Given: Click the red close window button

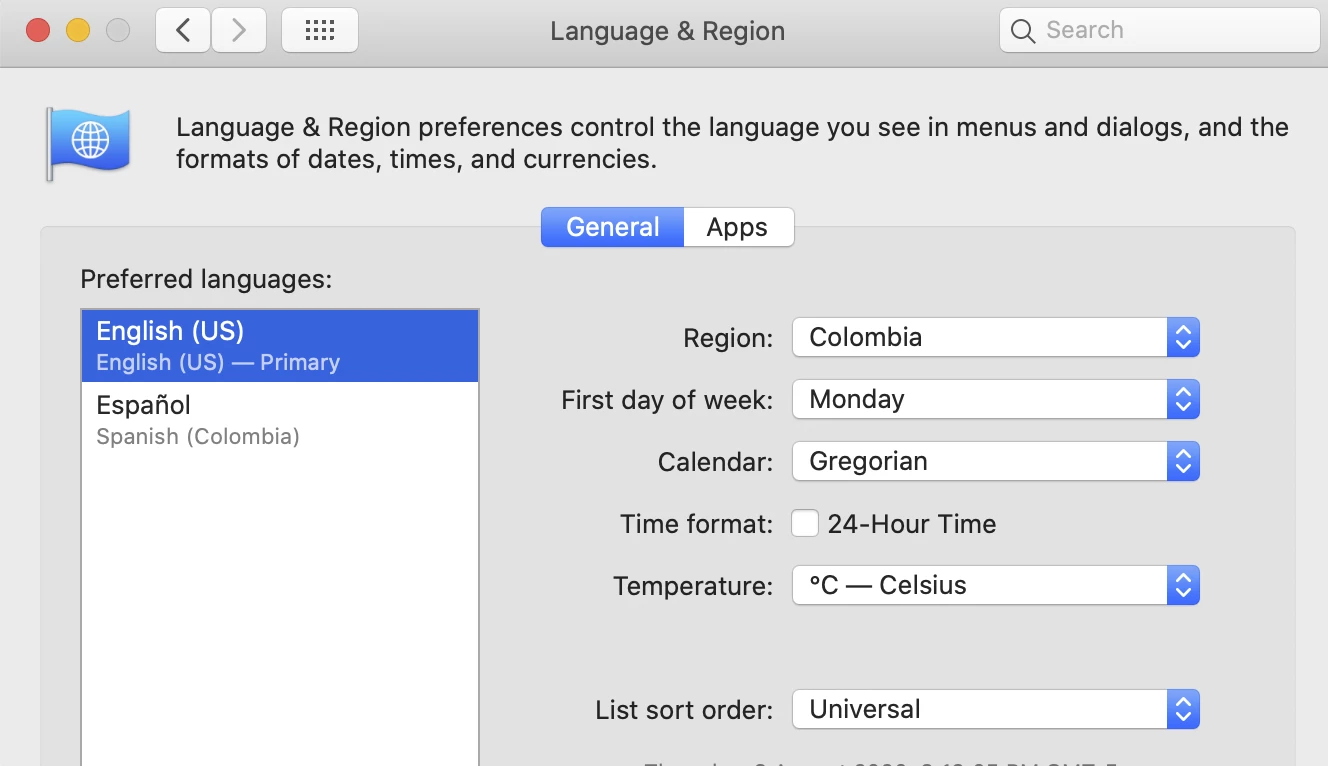Looking at the screenshot, I should click(38, 31).
